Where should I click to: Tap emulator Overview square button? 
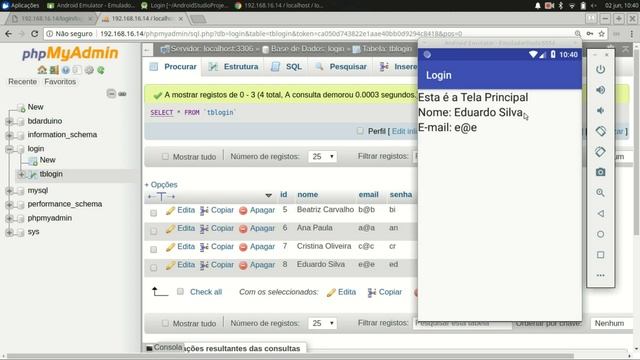[x=600, y=255]
